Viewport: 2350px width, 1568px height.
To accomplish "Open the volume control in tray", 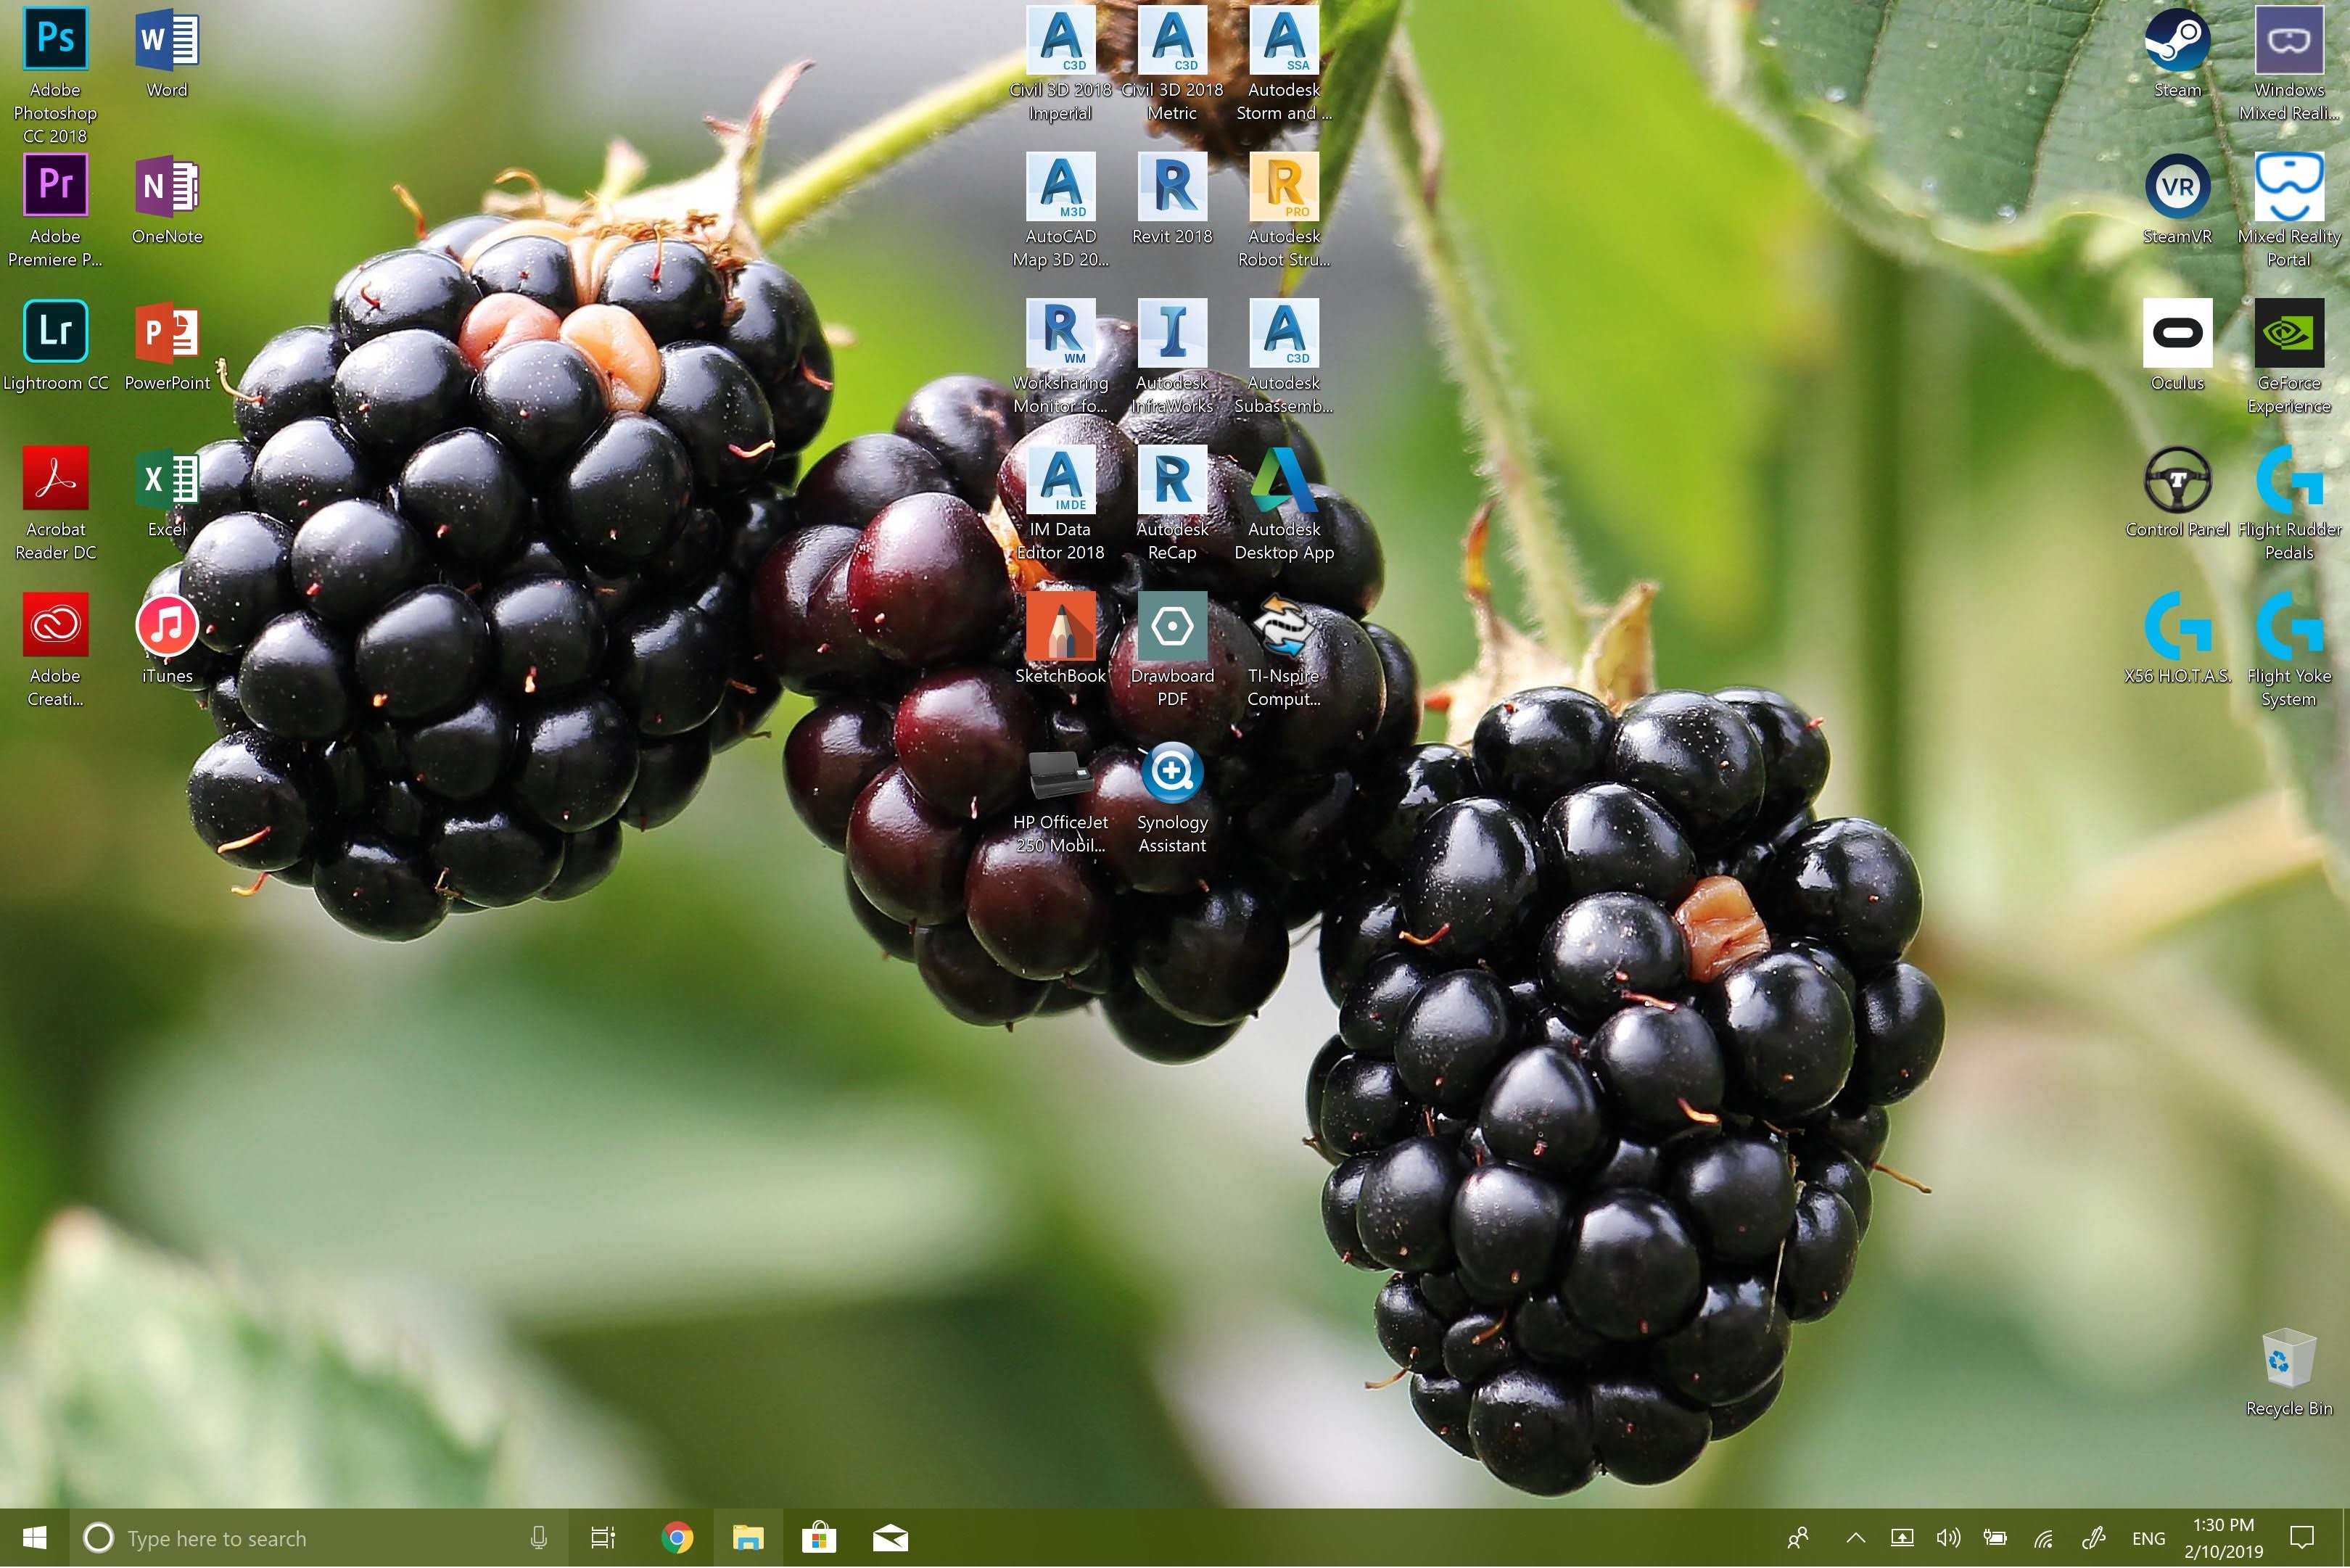I will coord(1947,1538).
